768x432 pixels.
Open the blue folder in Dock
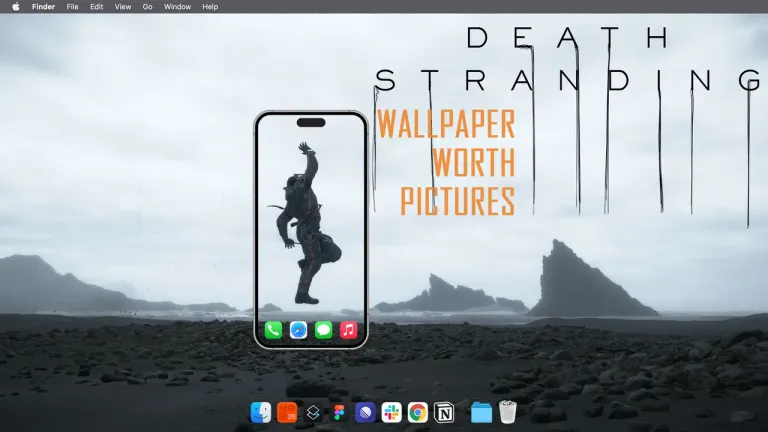click(481, 412)
